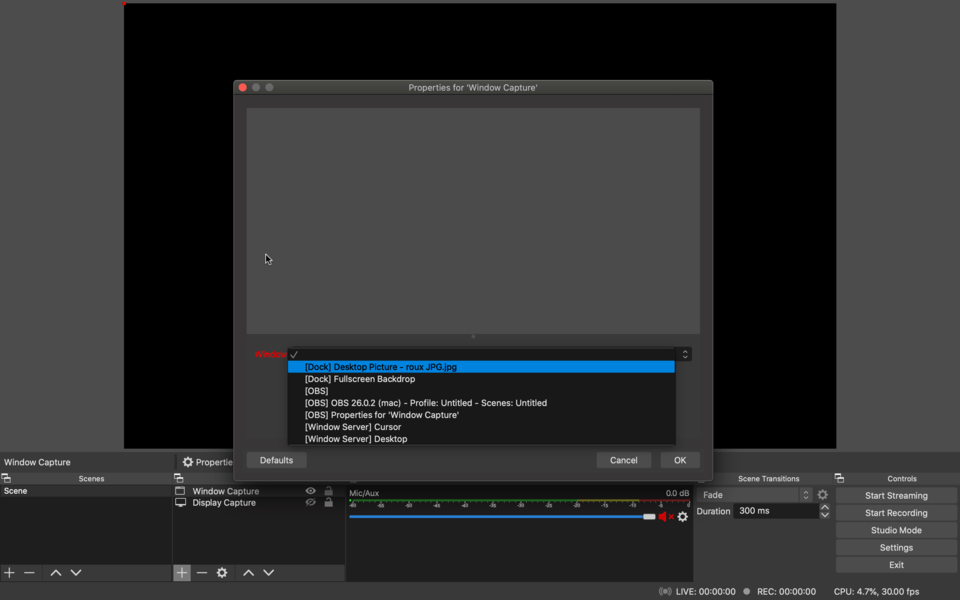Increase Duration with stepper up arrow
Screen dimensions: 960x600
pyautogui.click(x=825, y=507)
